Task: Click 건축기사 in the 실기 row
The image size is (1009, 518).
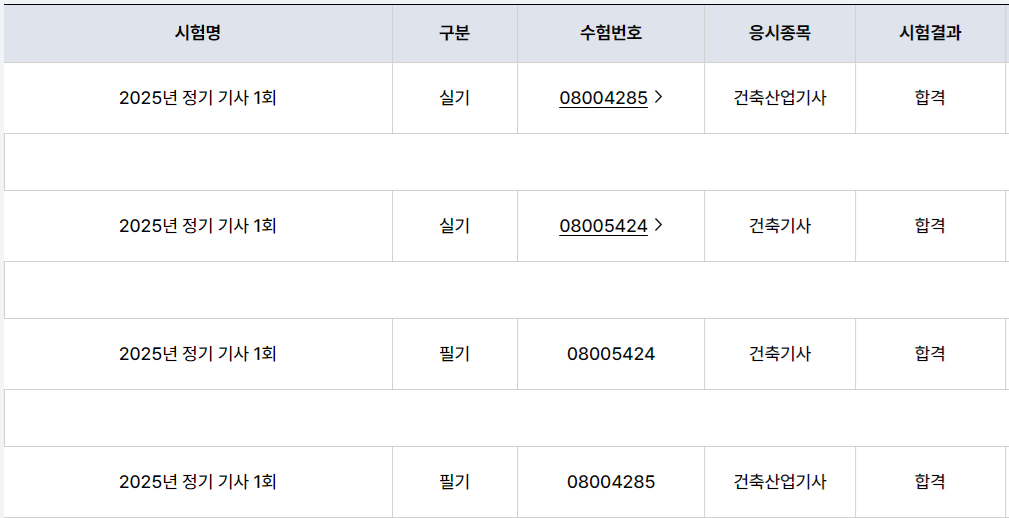Action: [780, 226]
